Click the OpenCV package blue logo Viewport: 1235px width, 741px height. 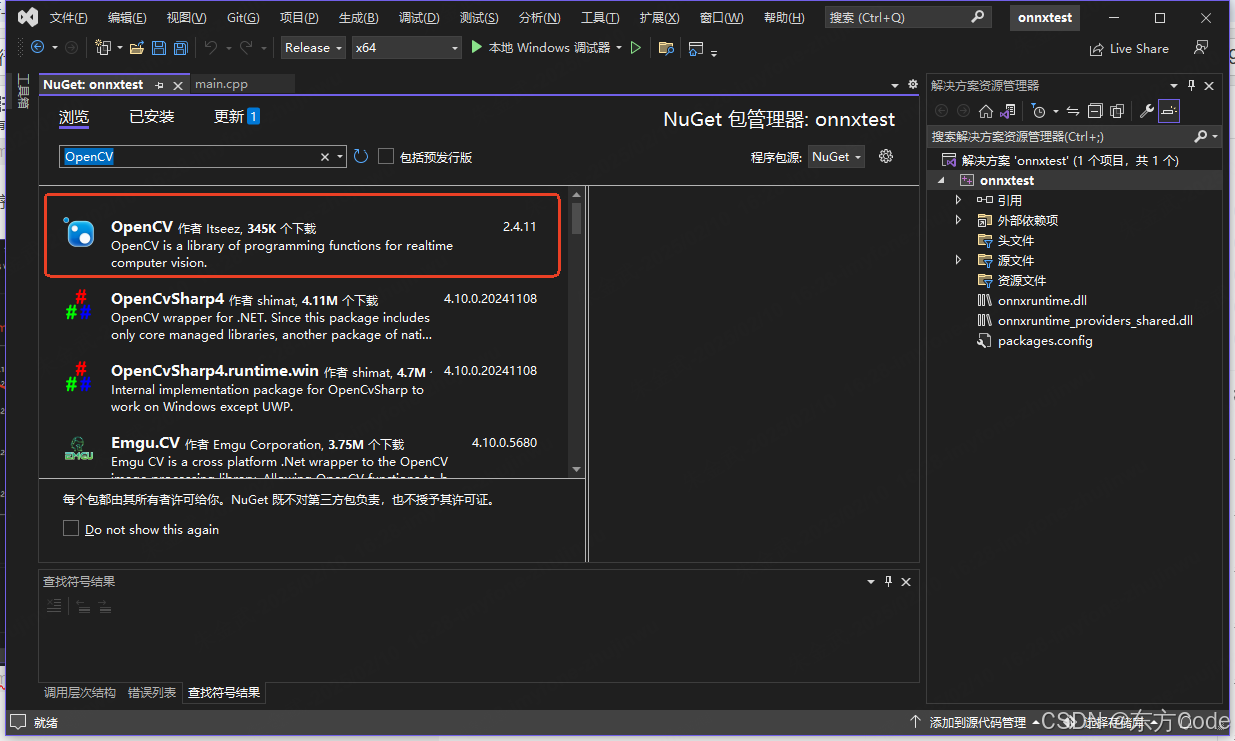pyautogui.click(x=79, y=232)
